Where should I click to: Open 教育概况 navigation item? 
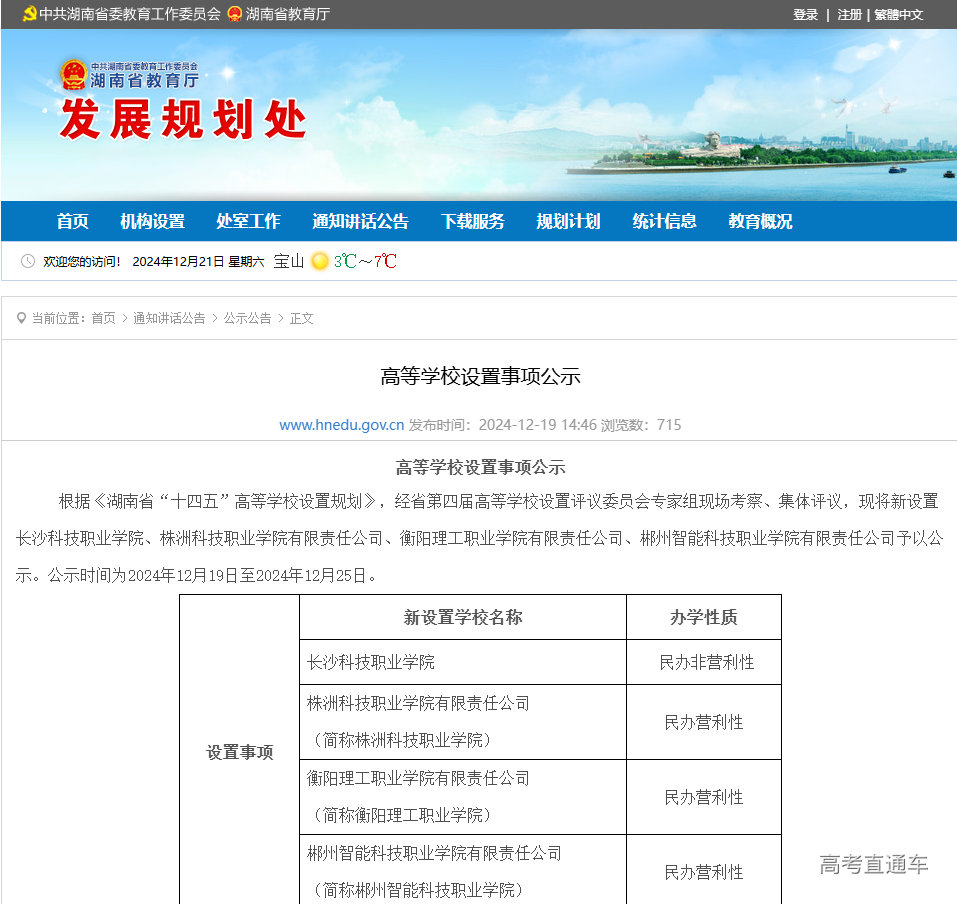click(760, 221)
